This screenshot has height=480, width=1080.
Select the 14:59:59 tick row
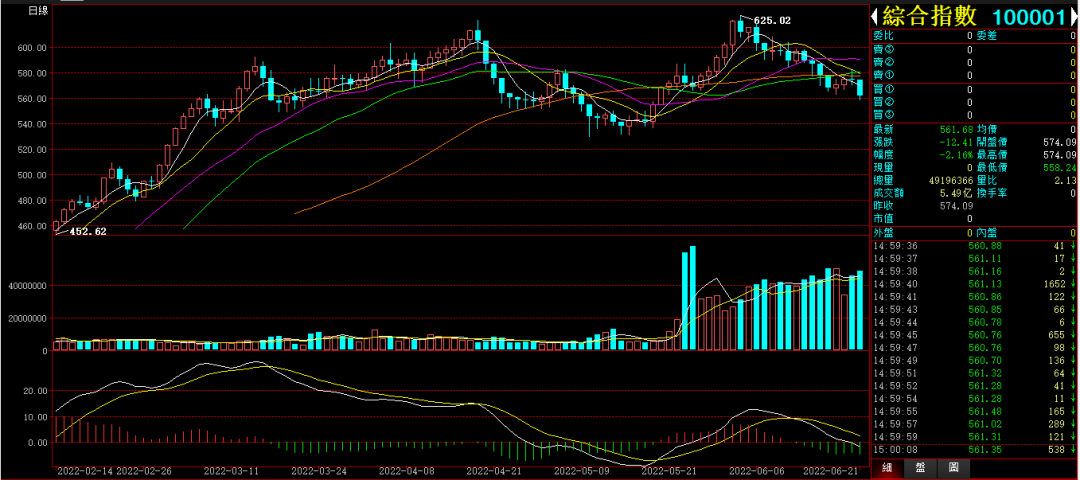(974, 437)
